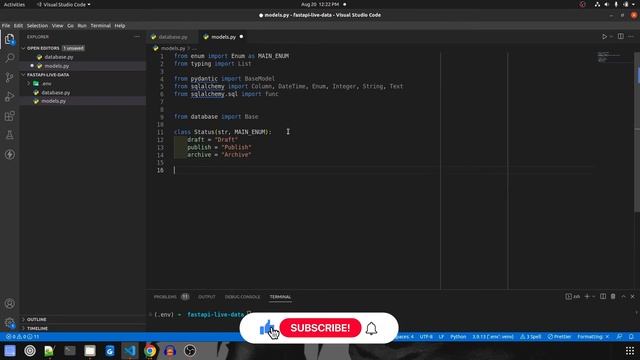Open run button dropdown arrow

coord(611,37)
